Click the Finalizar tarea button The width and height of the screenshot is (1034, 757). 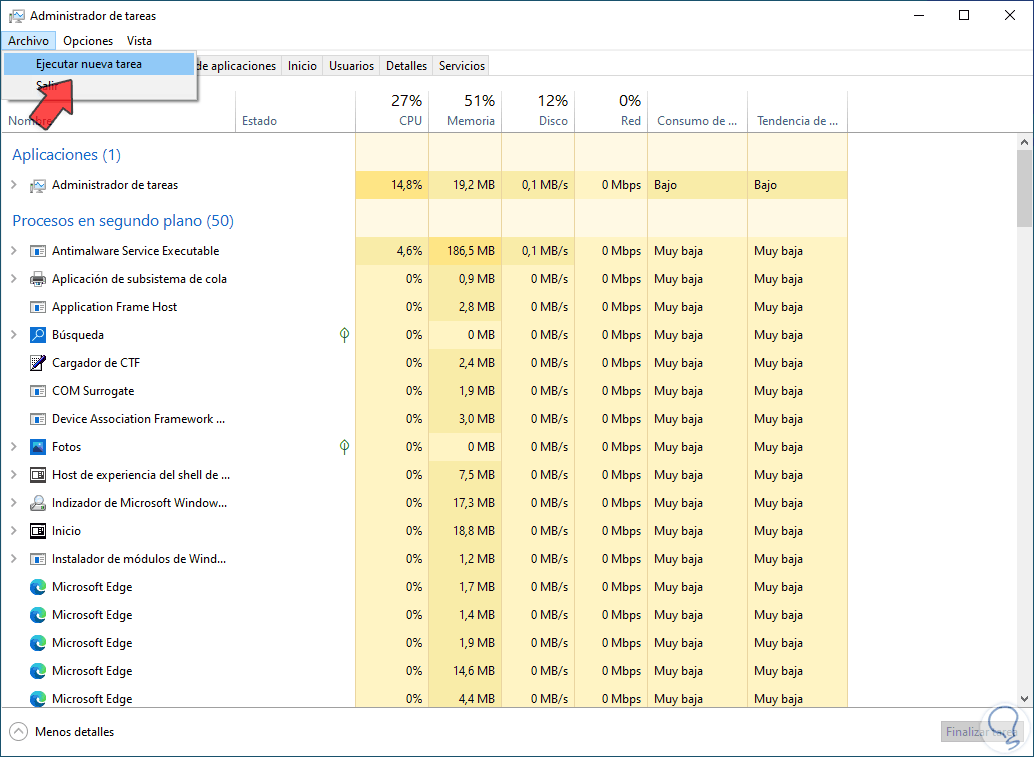pyautogui.click(x=981, y=732)
